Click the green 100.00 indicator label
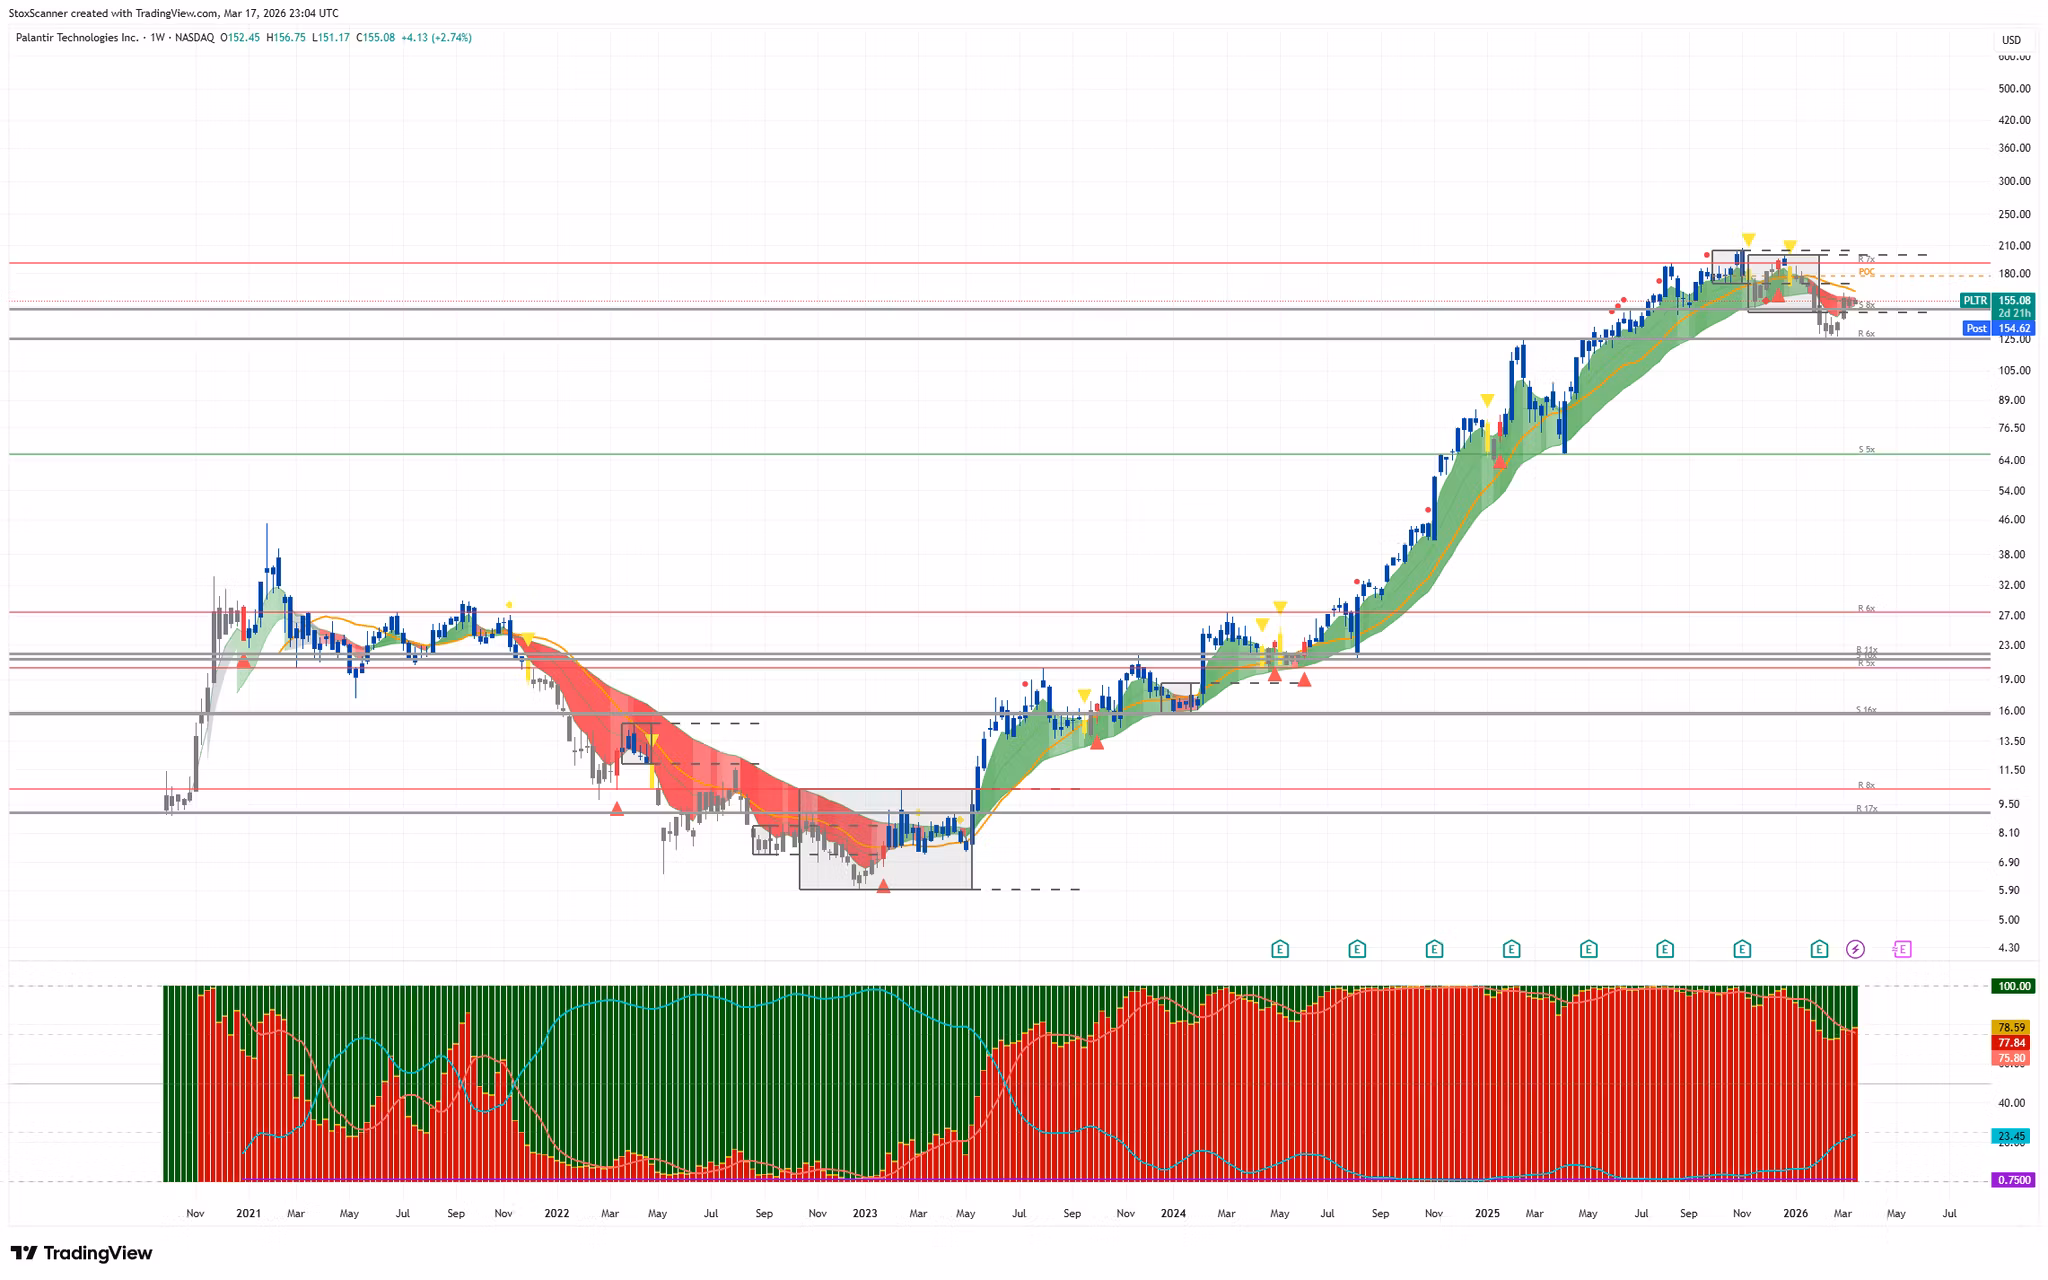This screenshot has height=1280, width=2048. pyautogui.click(x=2013, y=986)
